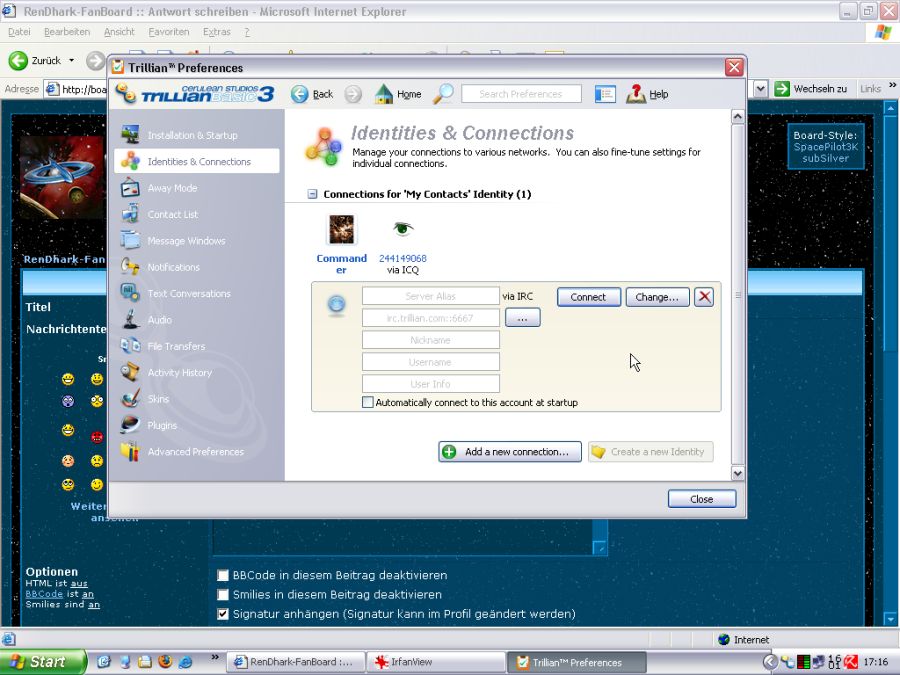
Task: Click Change... button for IRC connection
Action: [x=657, y=297]
